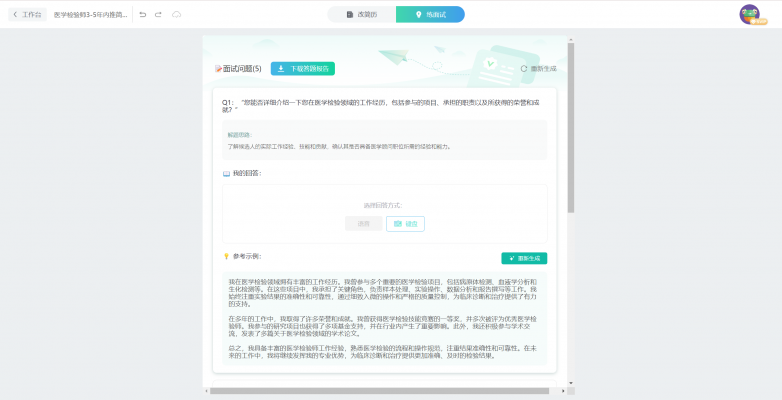Viewport: 782px width, 400px height.
Task: Go back to 工作台 workbench
Action: [x=27, y=14]
